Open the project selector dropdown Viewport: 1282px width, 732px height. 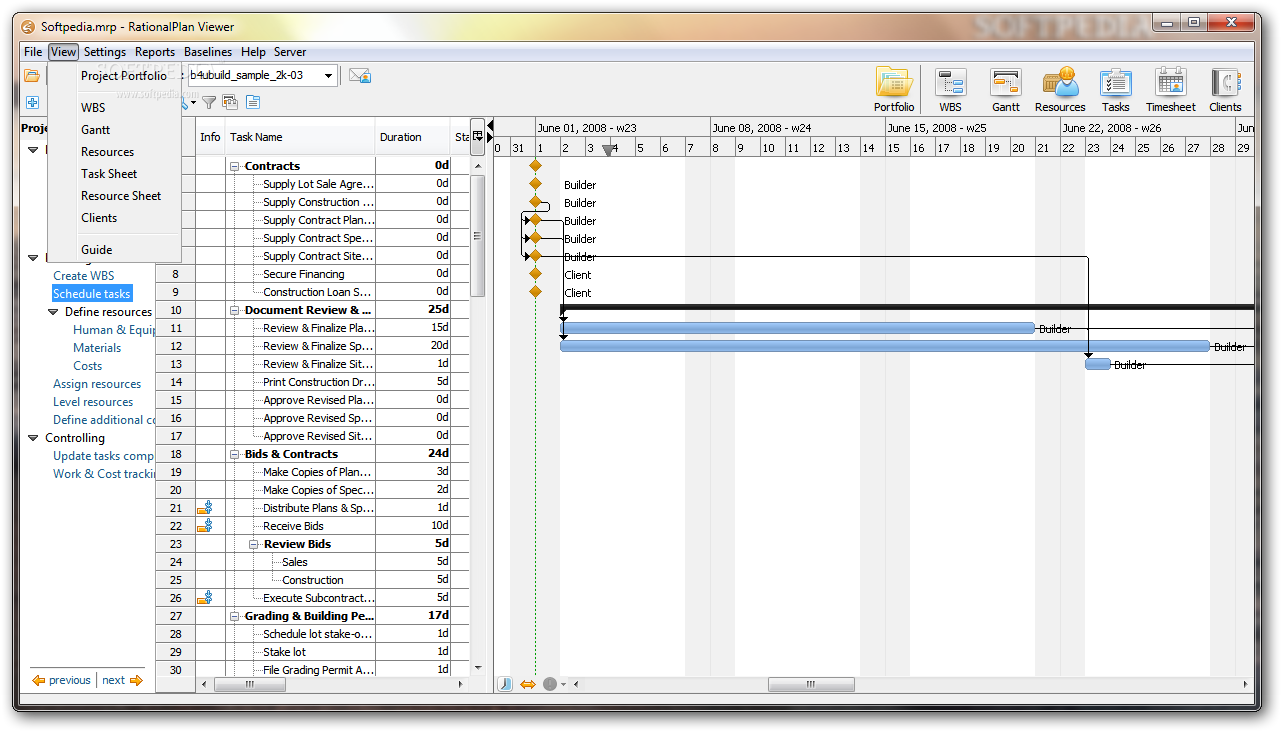coord(328,75)
